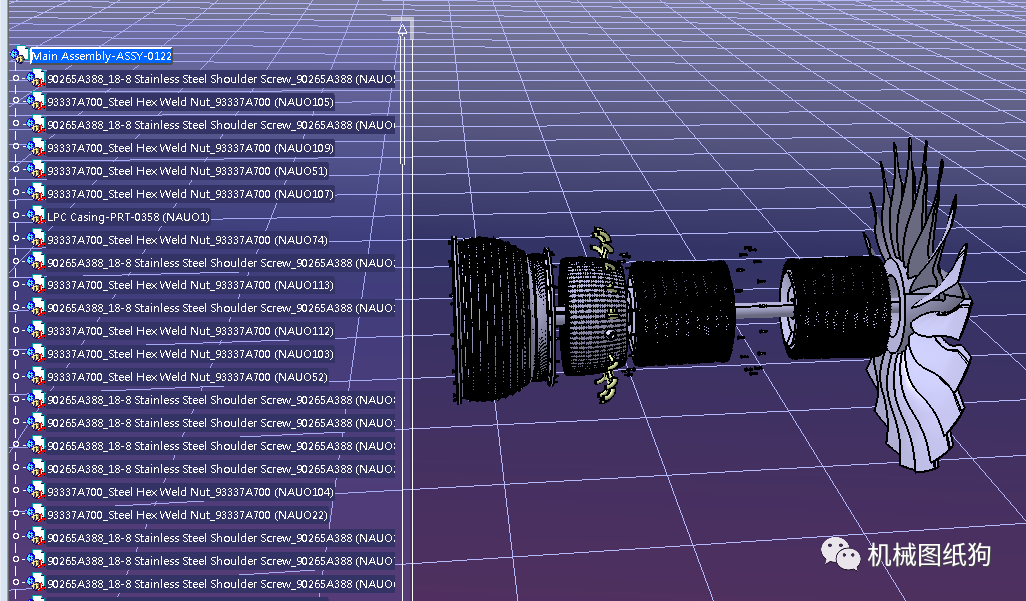Select the Steel Hex Weld Nut (NAUO51) label

coord(187,171)
